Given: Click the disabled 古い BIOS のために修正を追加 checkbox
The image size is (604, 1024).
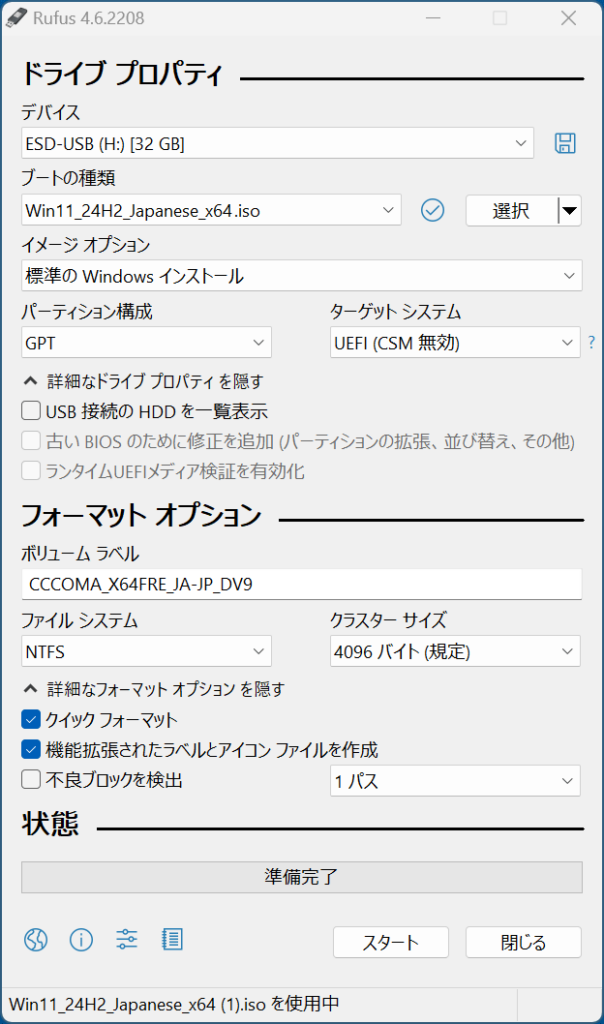Looking at the screenshot, I should click(x=31, y=441).
